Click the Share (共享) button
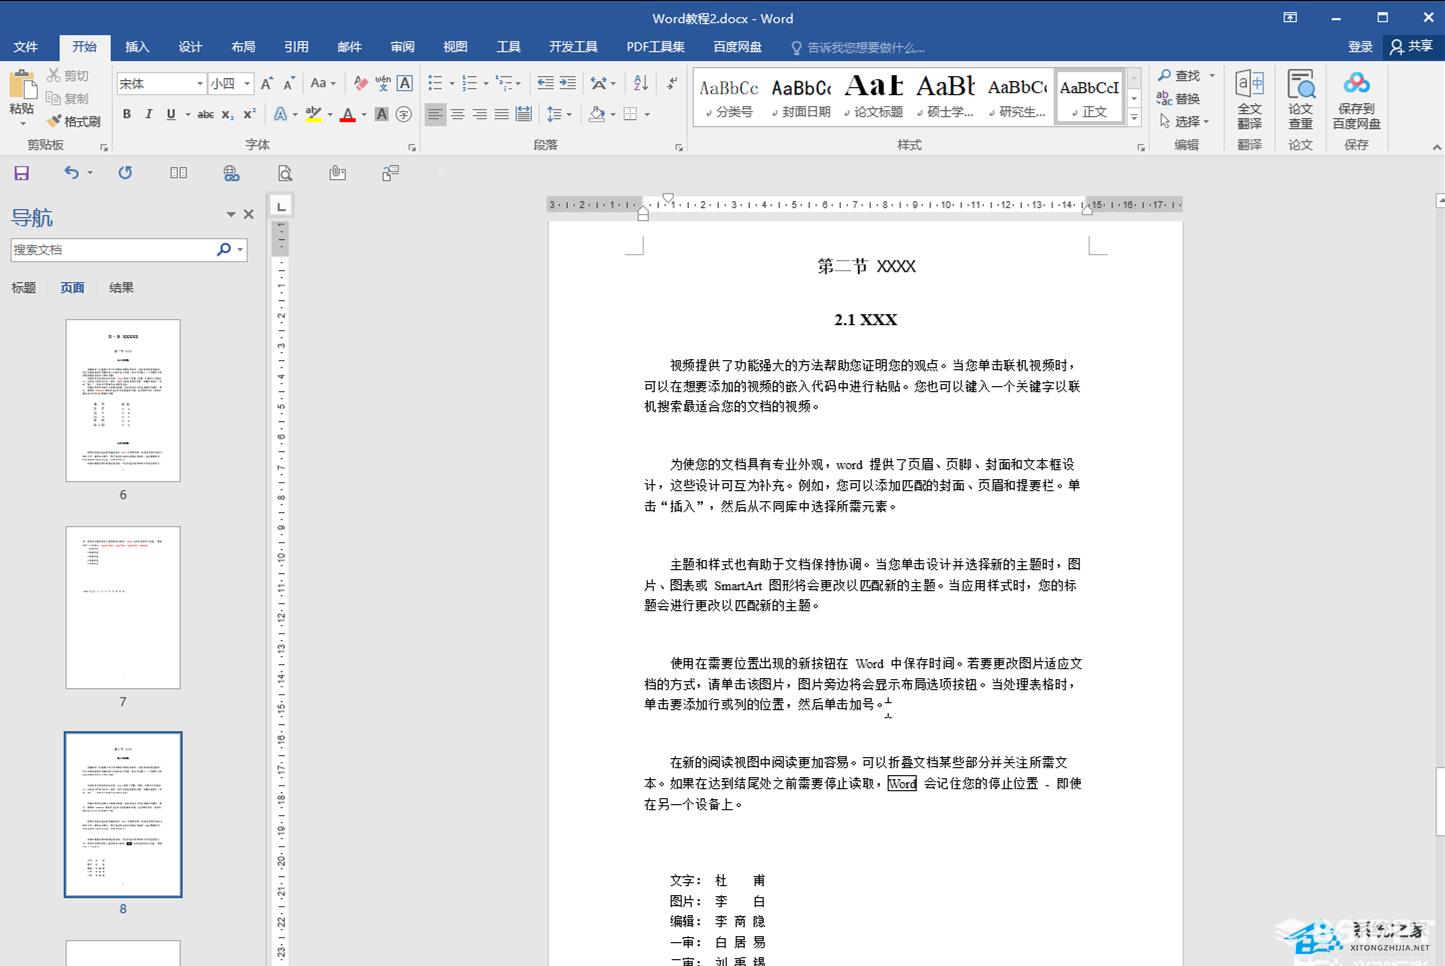This screenshot has height=966, width=1445. [1411, 47]
